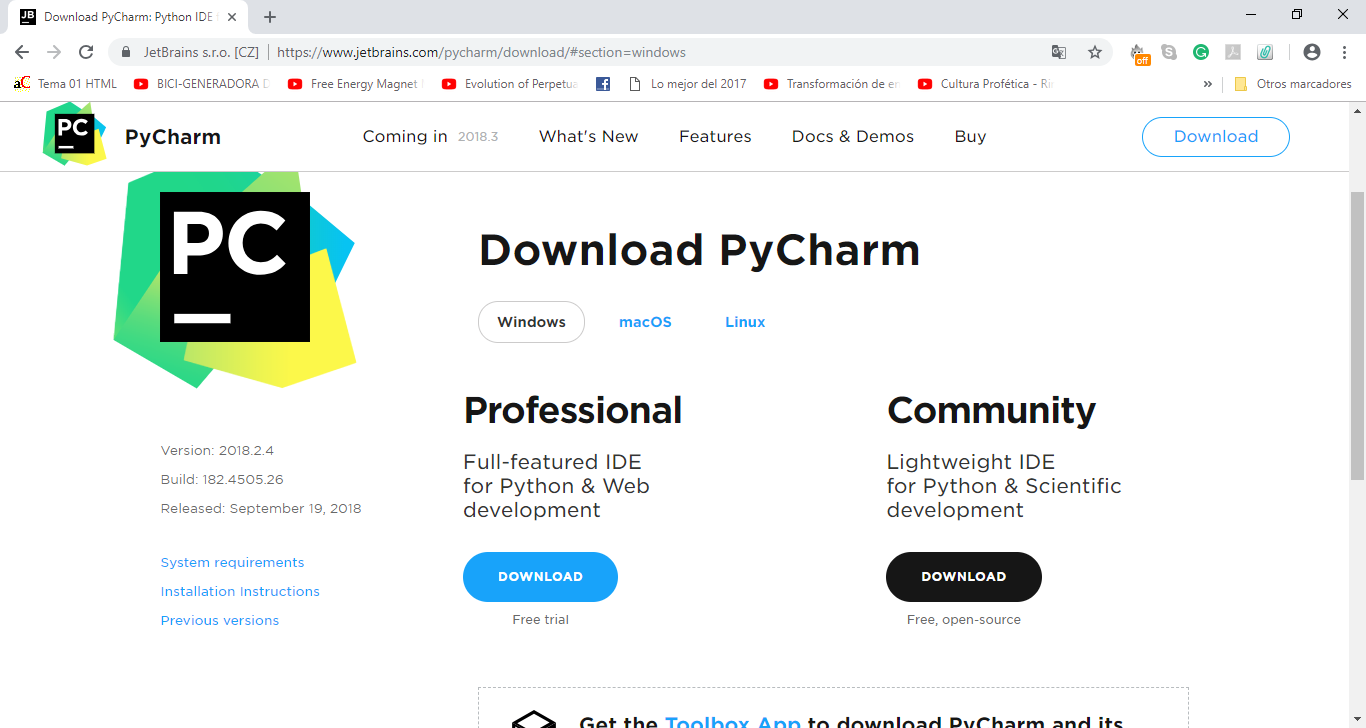Click the 'Free trial' caption
Screen dimensions: 1366x728
pyautogui.click(x=540, y=620)
